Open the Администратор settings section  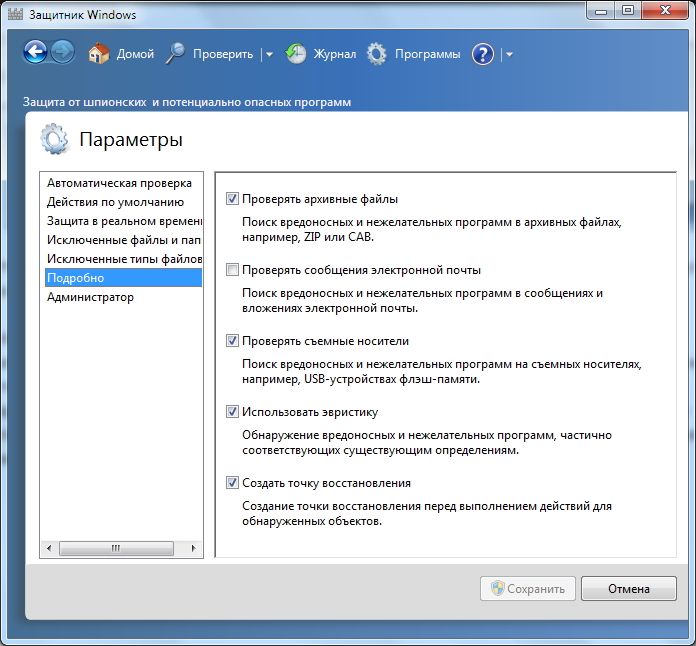coord(90,297)
